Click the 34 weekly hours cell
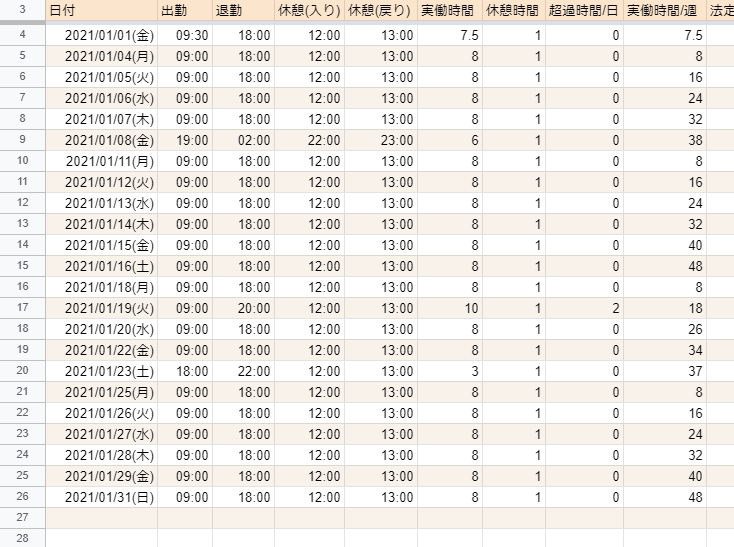 pos(665,350)
